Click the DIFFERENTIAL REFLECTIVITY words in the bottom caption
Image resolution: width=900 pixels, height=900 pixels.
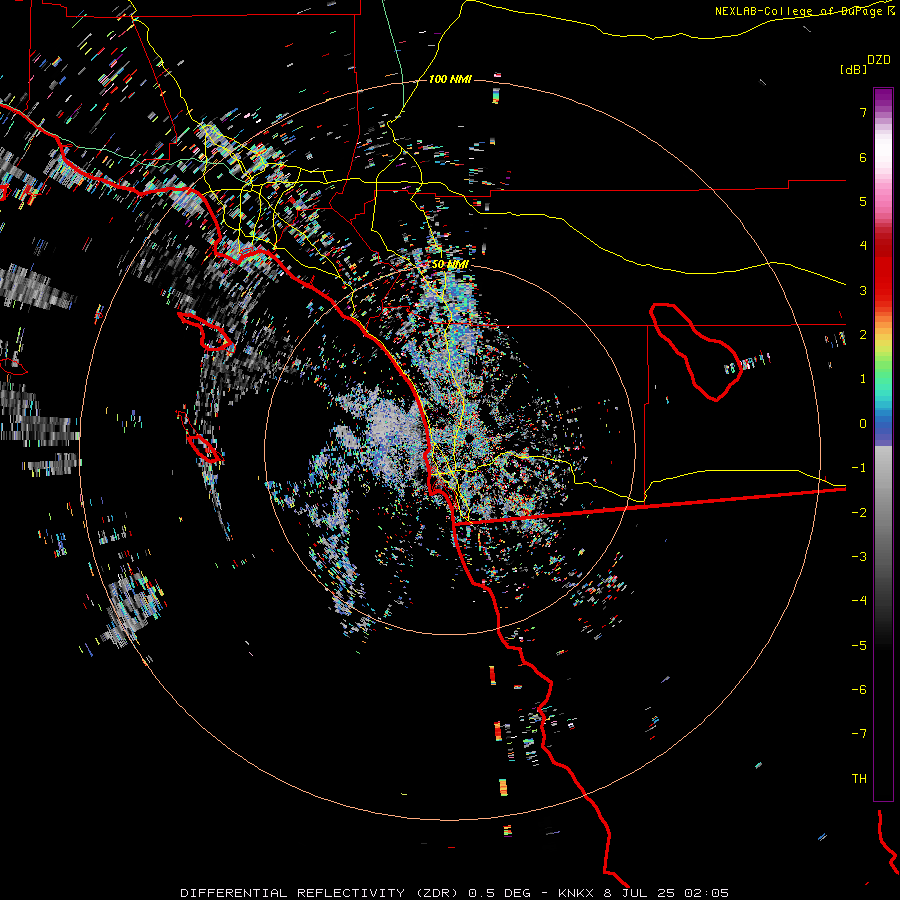pos(292,893)
